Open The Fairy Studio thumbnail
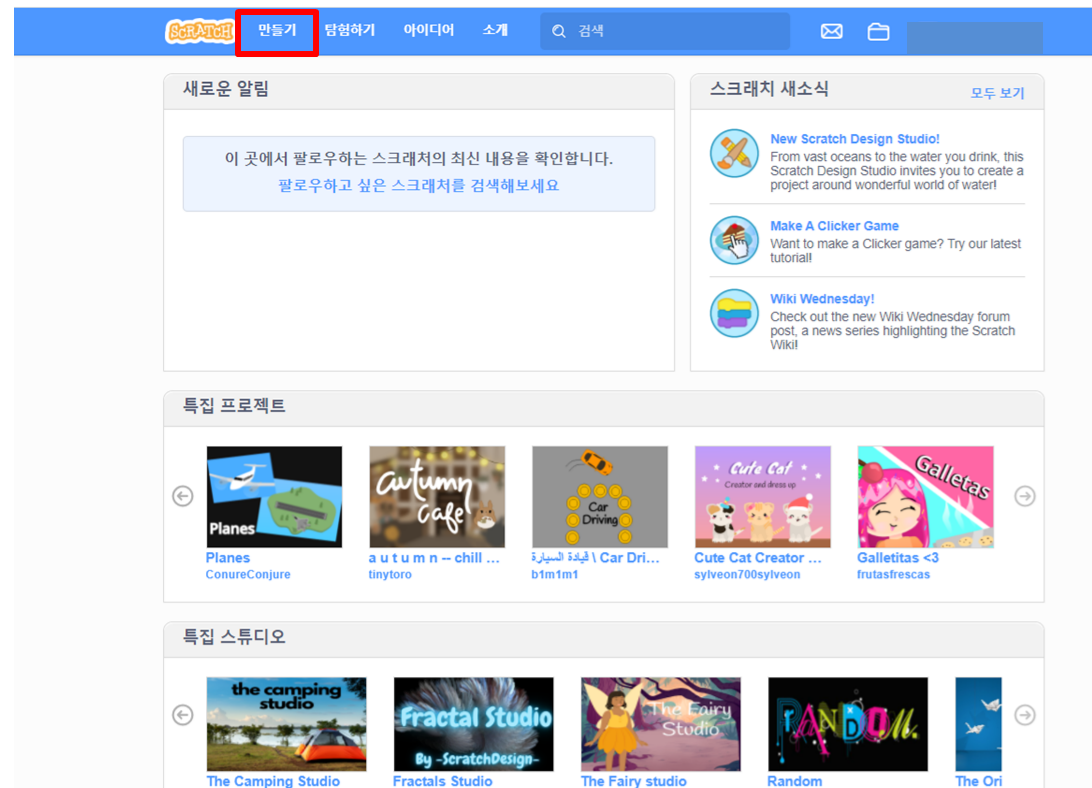1092x788 pixels. pos(661,724)
